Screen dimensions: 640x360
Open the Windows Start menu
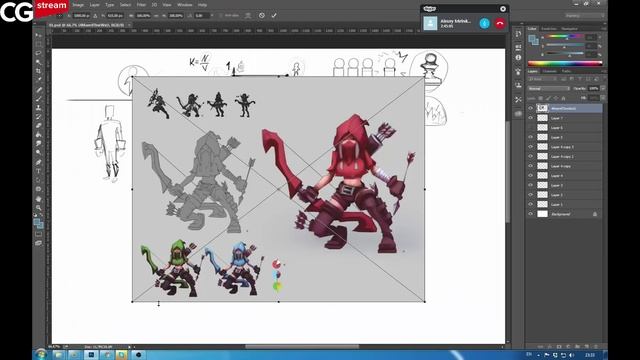click(41, 354)
